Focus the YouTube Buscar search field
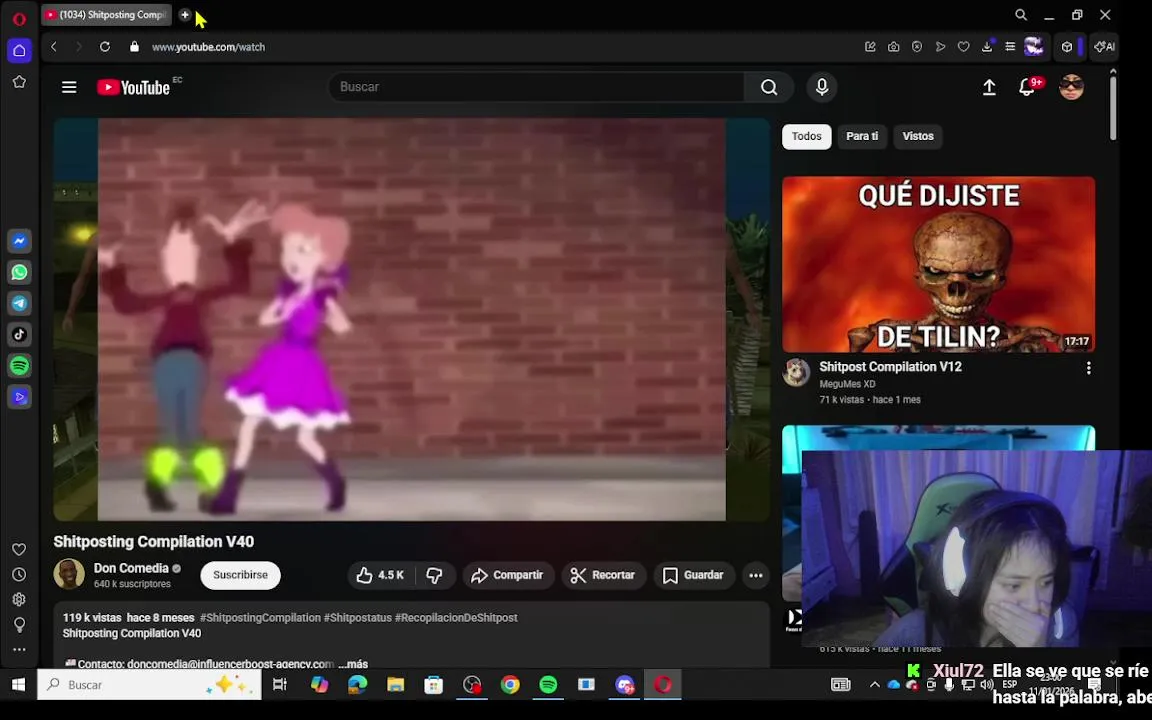Screen dimensions: 1152x720 [x=536, y=87]
